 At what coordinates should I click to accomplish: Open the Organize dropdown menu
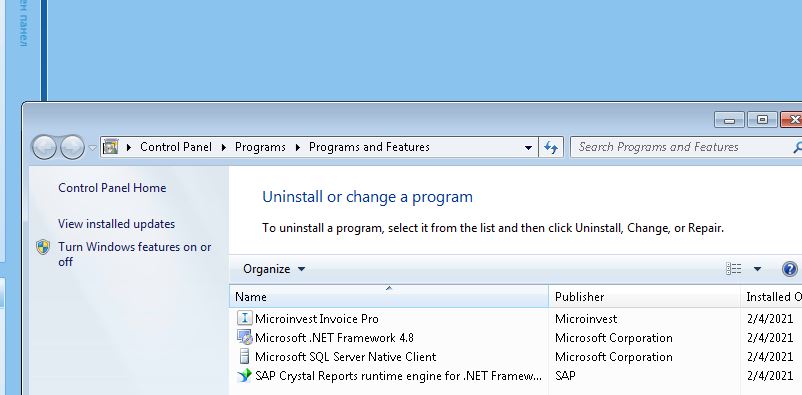click(x=274, y=269)
